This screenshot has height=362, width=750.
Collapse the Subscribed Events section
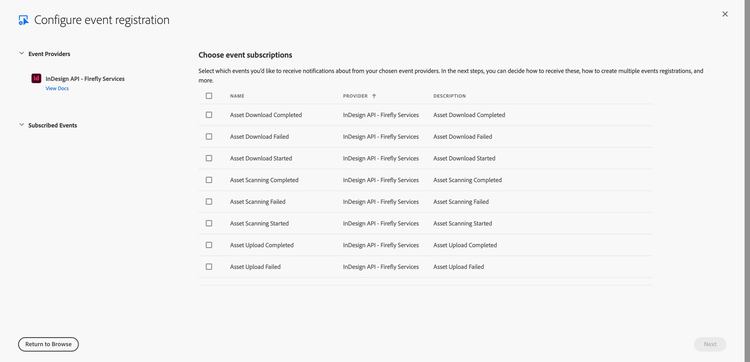(22, 125)
